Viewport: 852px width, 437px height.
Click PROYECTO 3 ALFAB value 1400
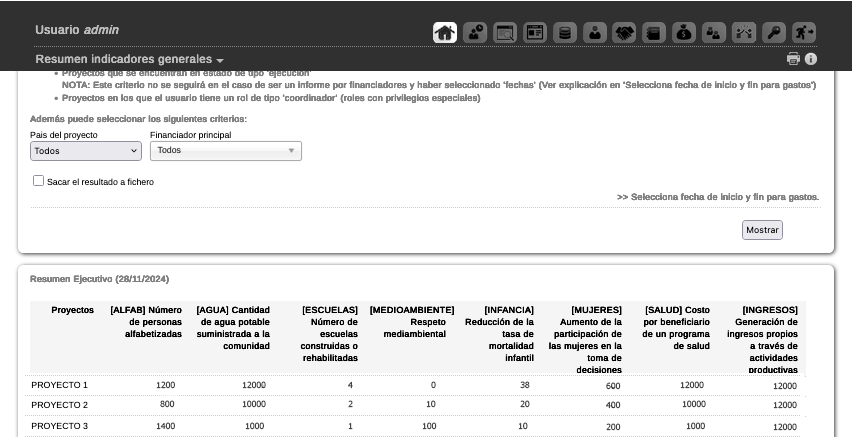[165, 426]
